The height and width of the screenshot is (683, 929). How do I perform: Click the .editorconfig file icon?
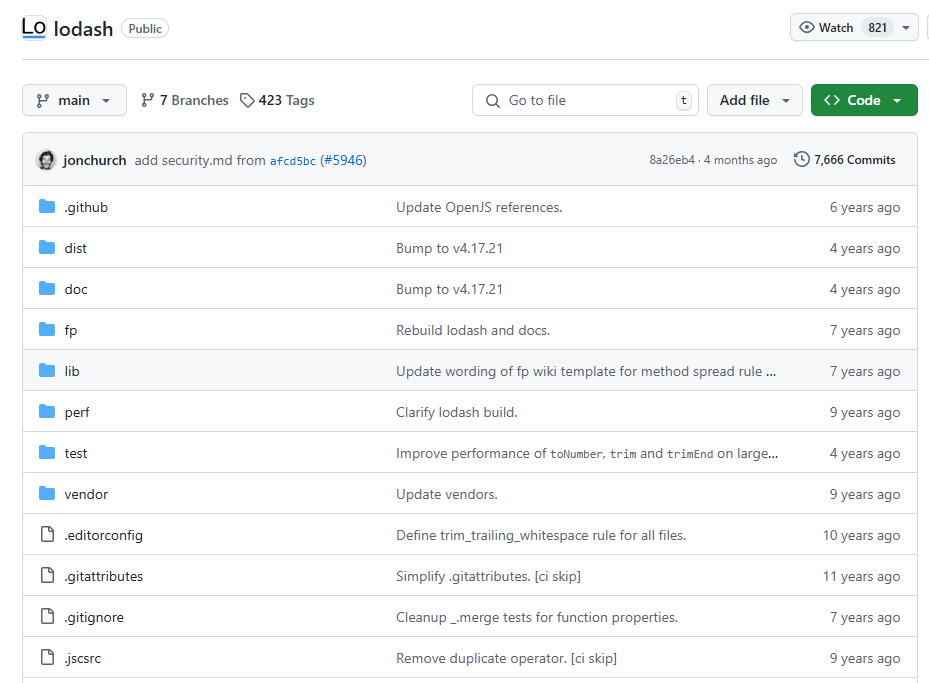(47, 535)
